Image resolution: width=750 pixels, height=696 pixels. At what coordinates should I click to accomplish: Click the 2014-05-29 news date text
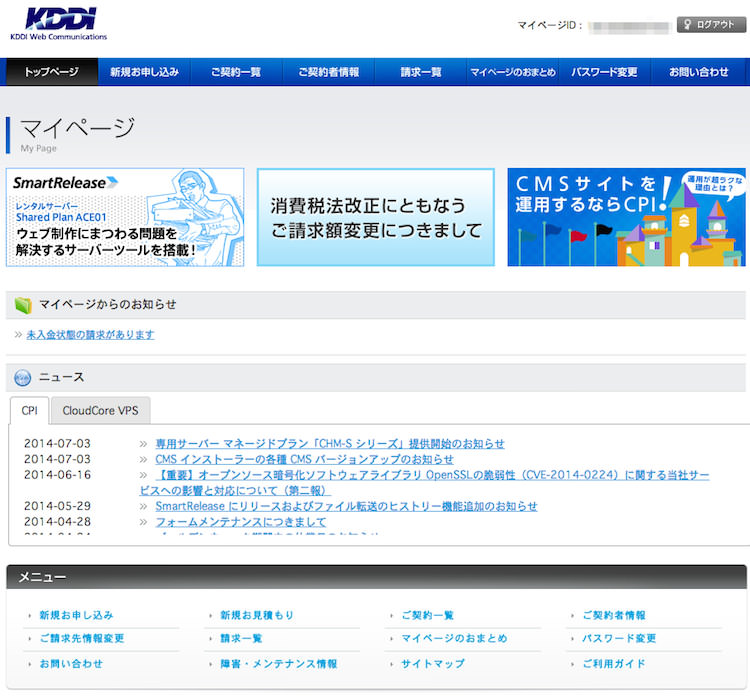(x=57, y=506)
